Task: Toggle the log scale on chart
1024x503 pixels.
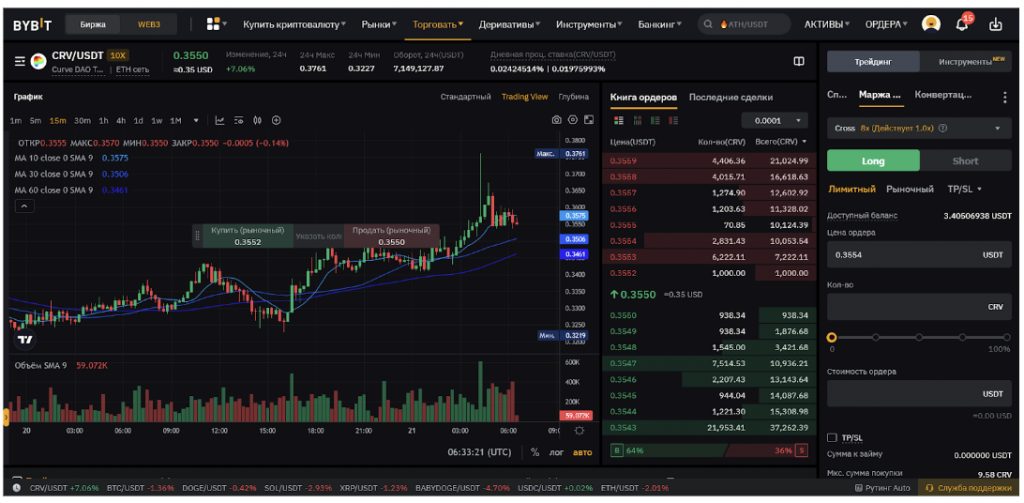Action: [557, 452]
